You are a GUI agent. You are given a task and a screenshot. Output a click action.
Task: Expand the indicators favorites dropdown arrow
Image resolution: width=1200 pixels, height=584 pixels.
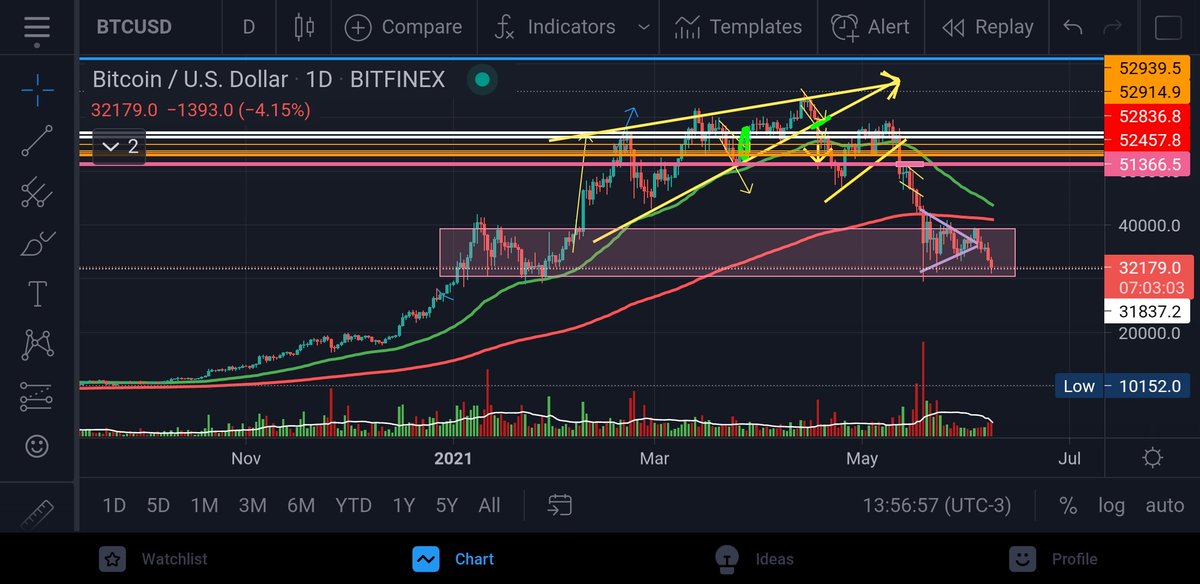click(x=644, y=27)
